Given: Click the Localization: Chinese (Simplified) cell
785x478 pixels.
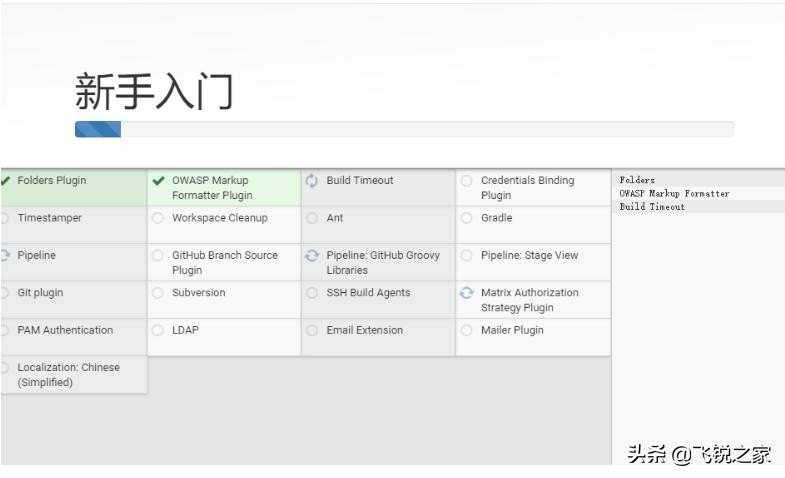Looking at the screenshot, I should click(x=68, y=375).
